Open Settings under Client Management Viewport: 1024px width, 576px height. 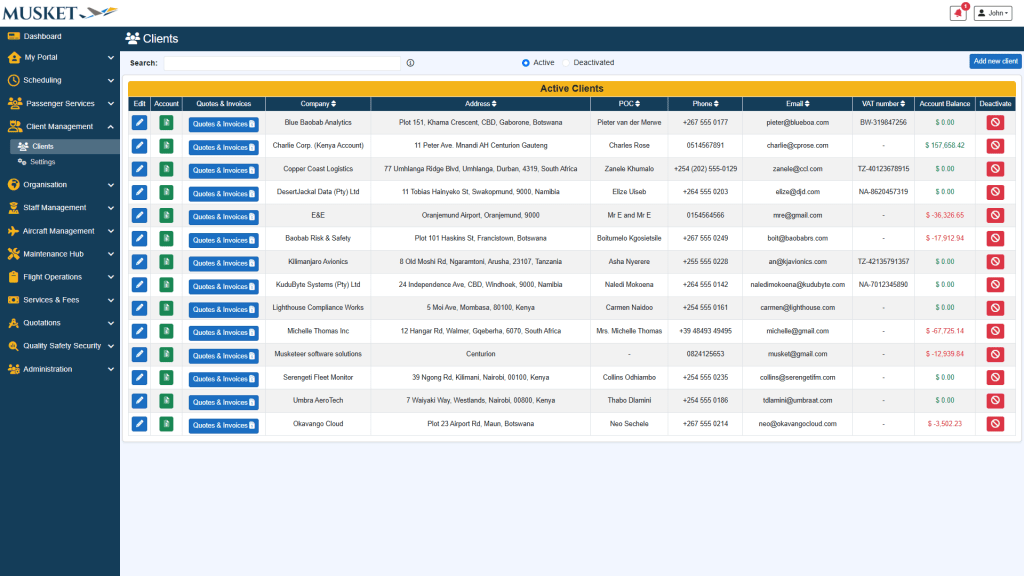click(43, 162)
